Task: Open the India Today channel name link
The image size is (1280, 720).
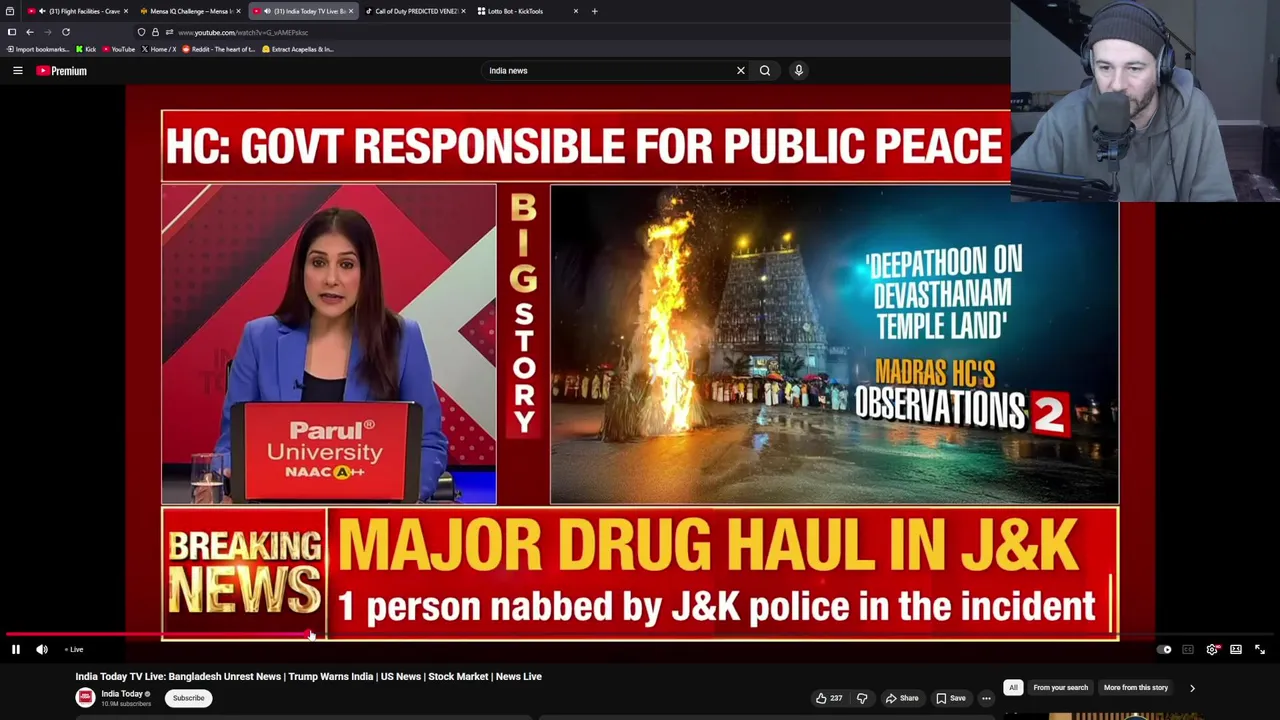Action: click(122, 694)
